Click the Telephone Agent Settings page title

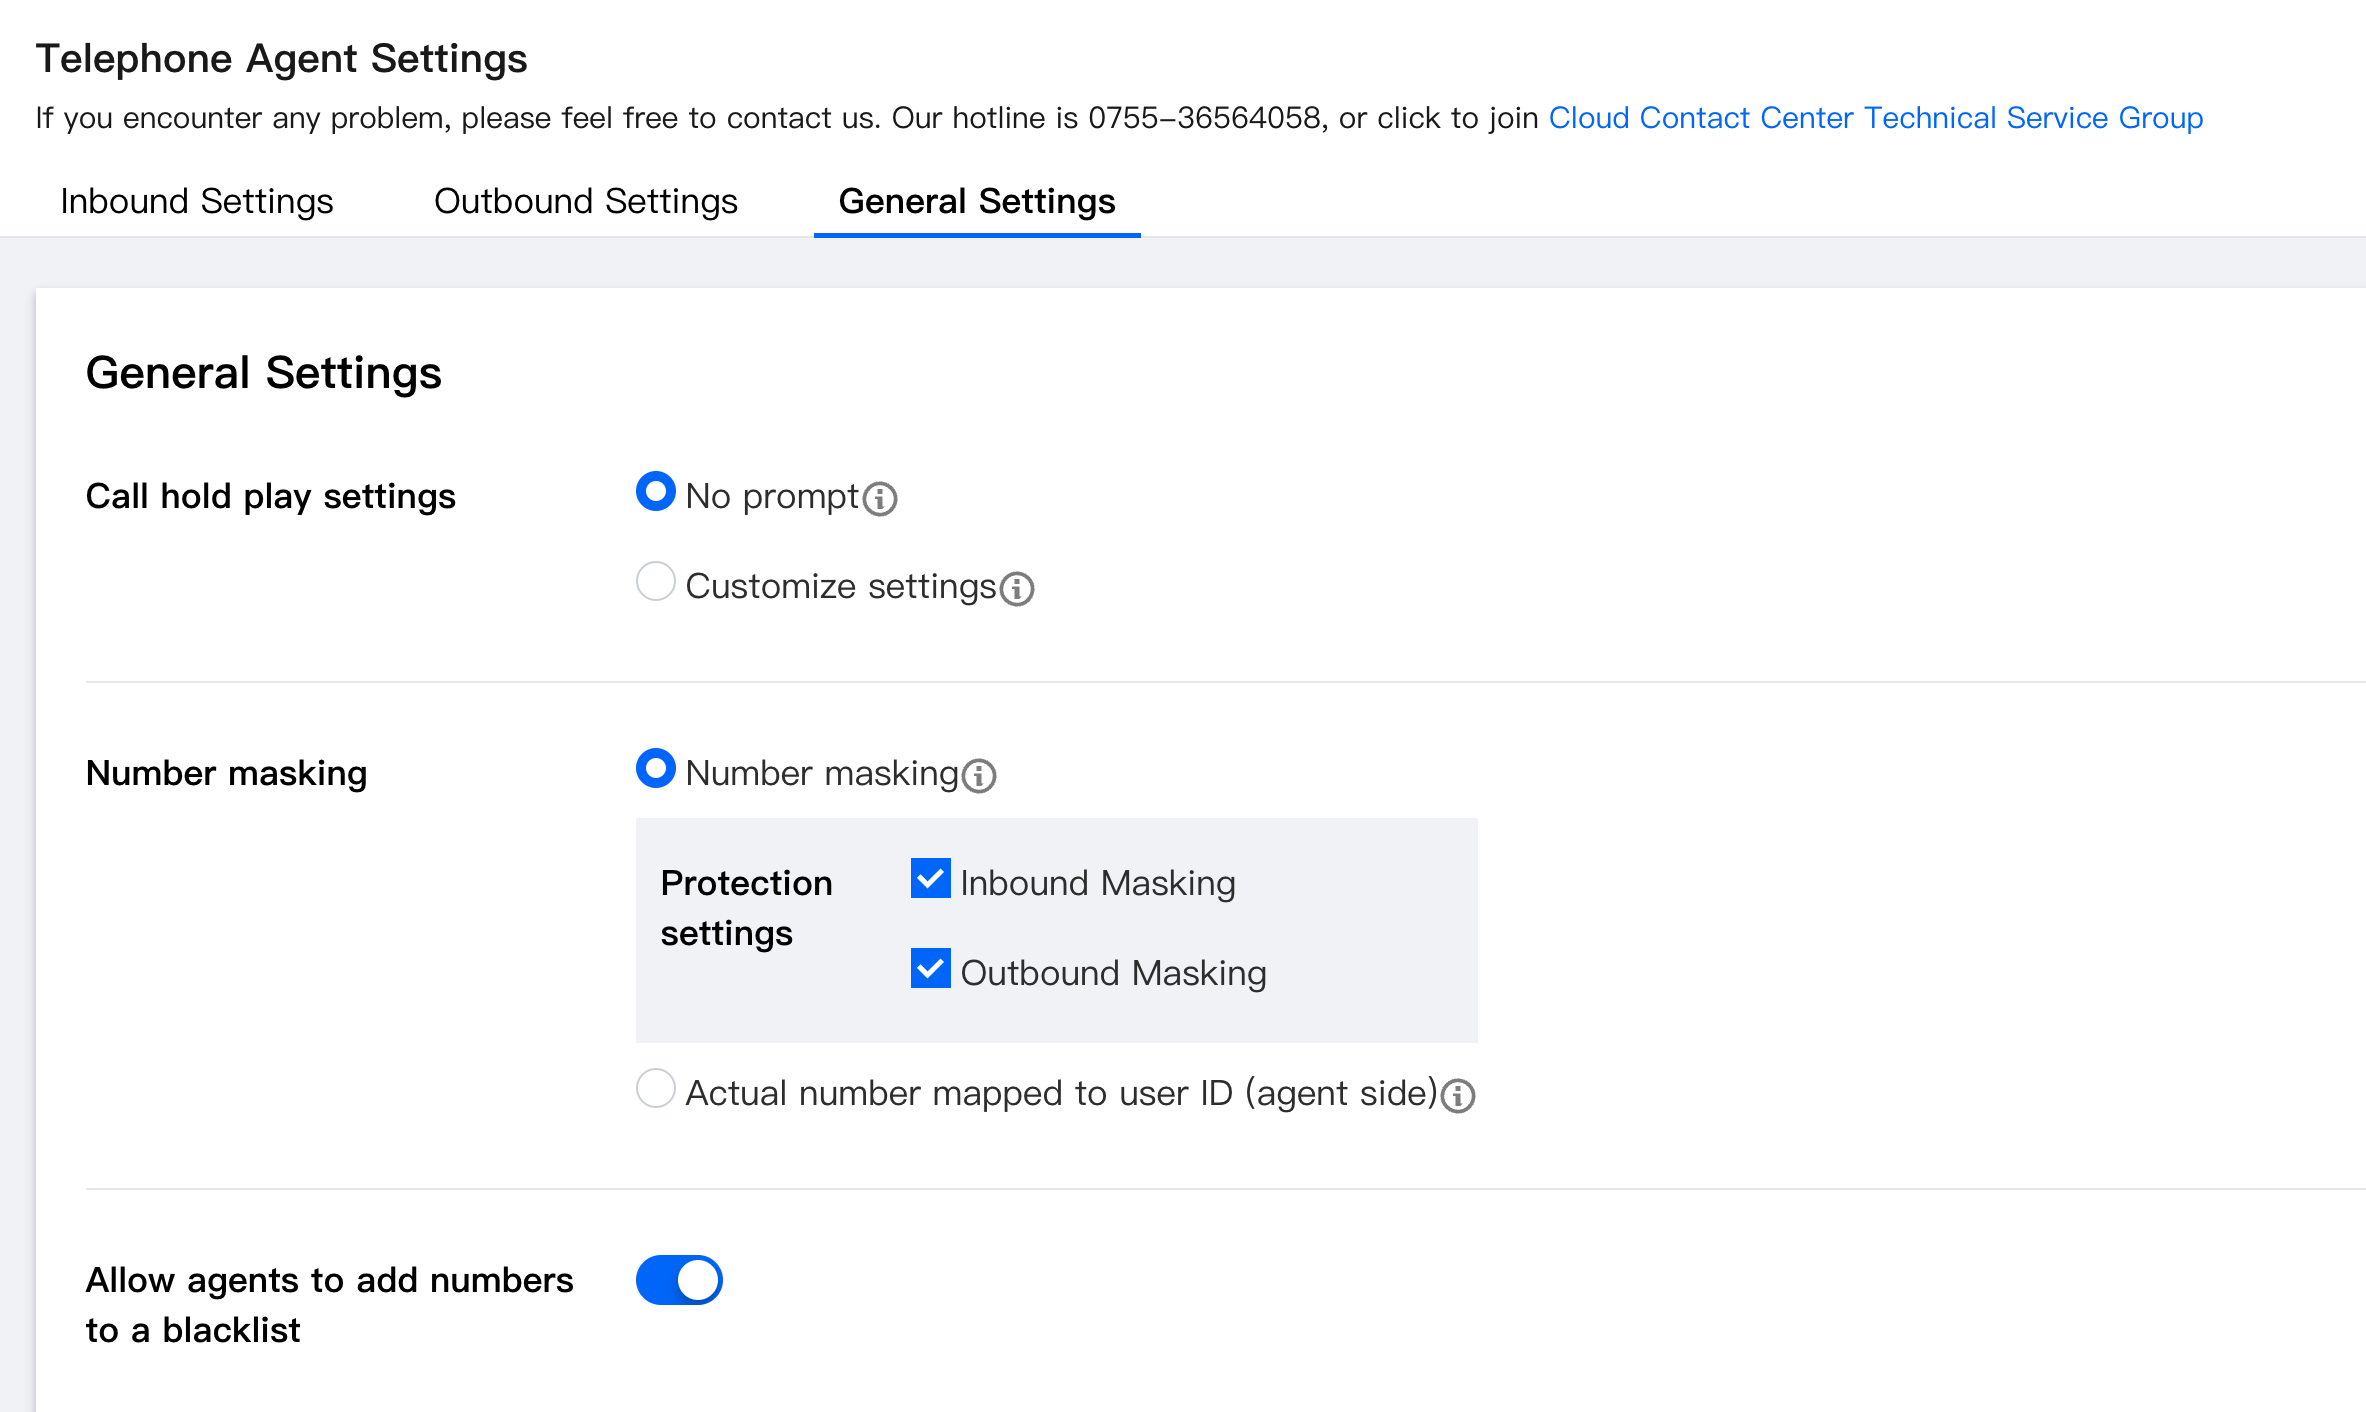[281, 58]
